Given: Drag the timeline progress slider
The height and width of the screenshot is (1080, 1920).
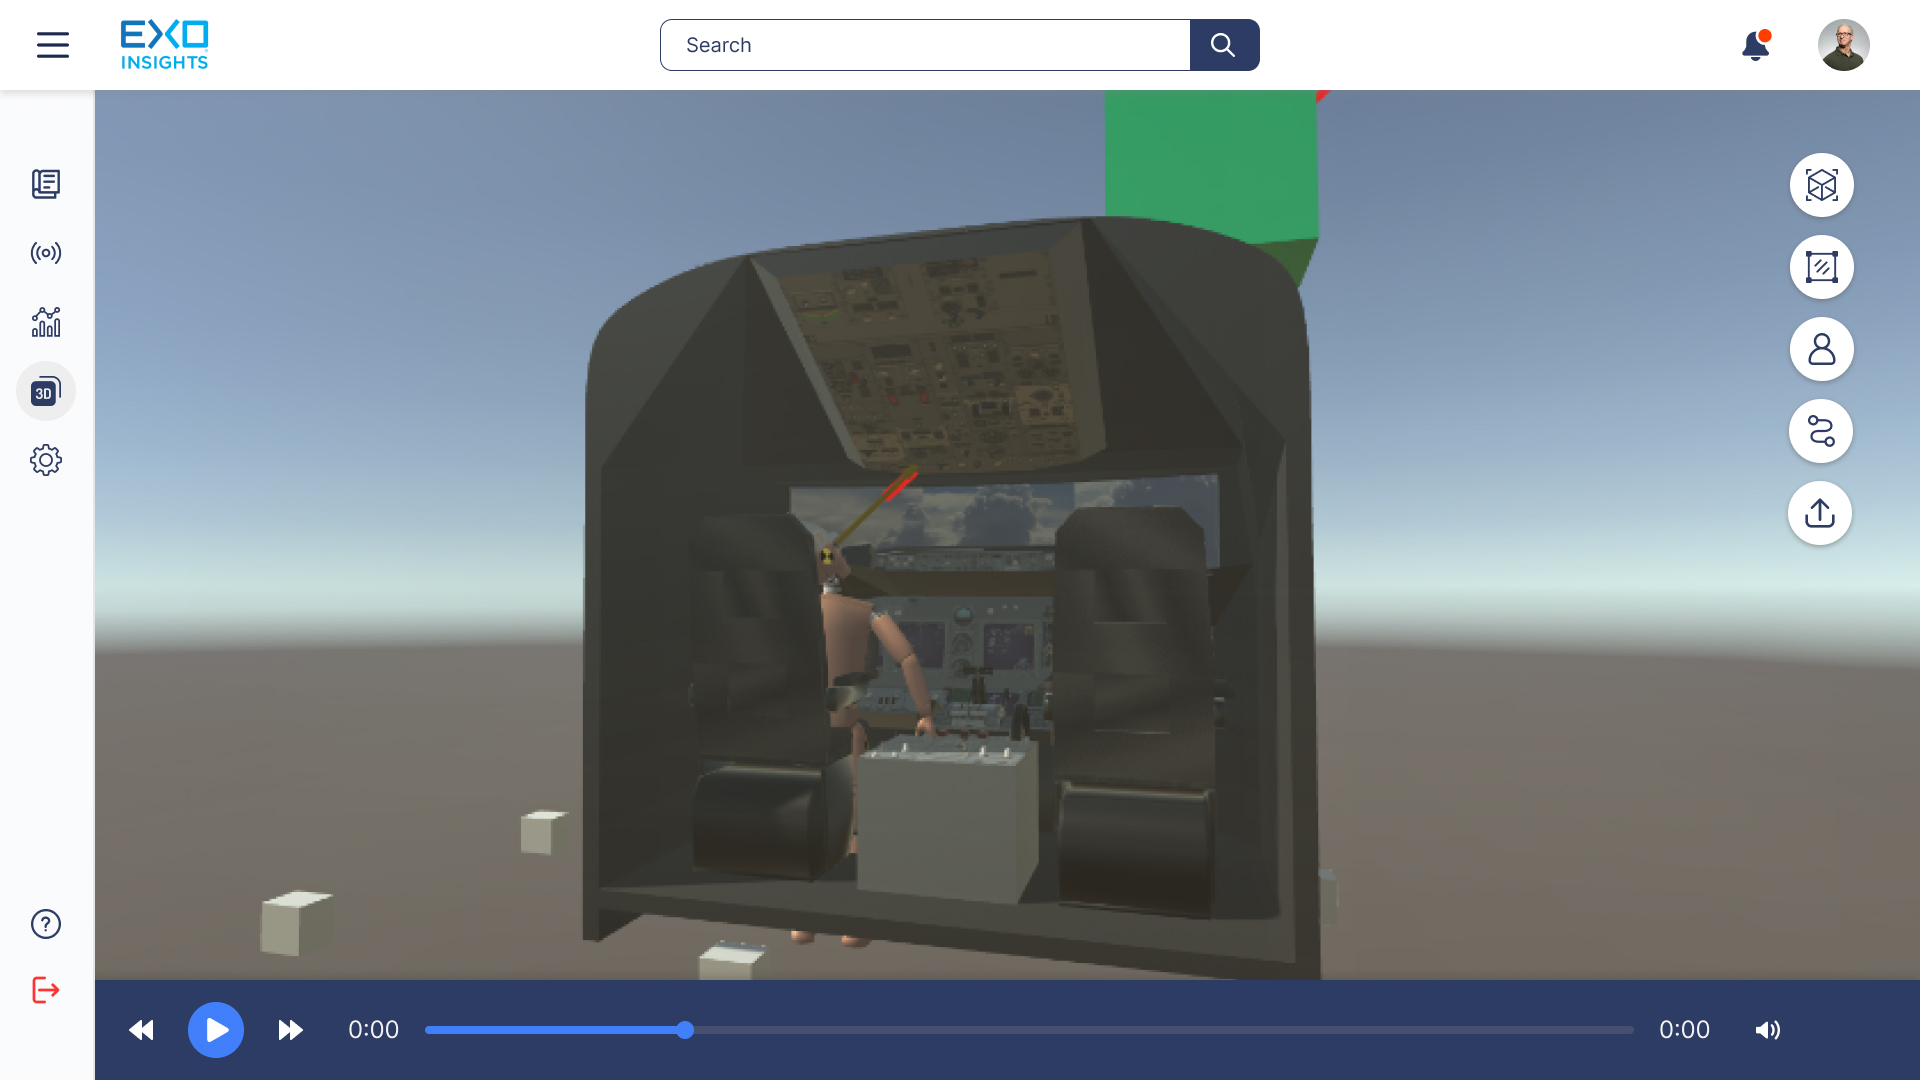Looking at the screenshot, I should pyautogui.click(x=686, y=1030).
